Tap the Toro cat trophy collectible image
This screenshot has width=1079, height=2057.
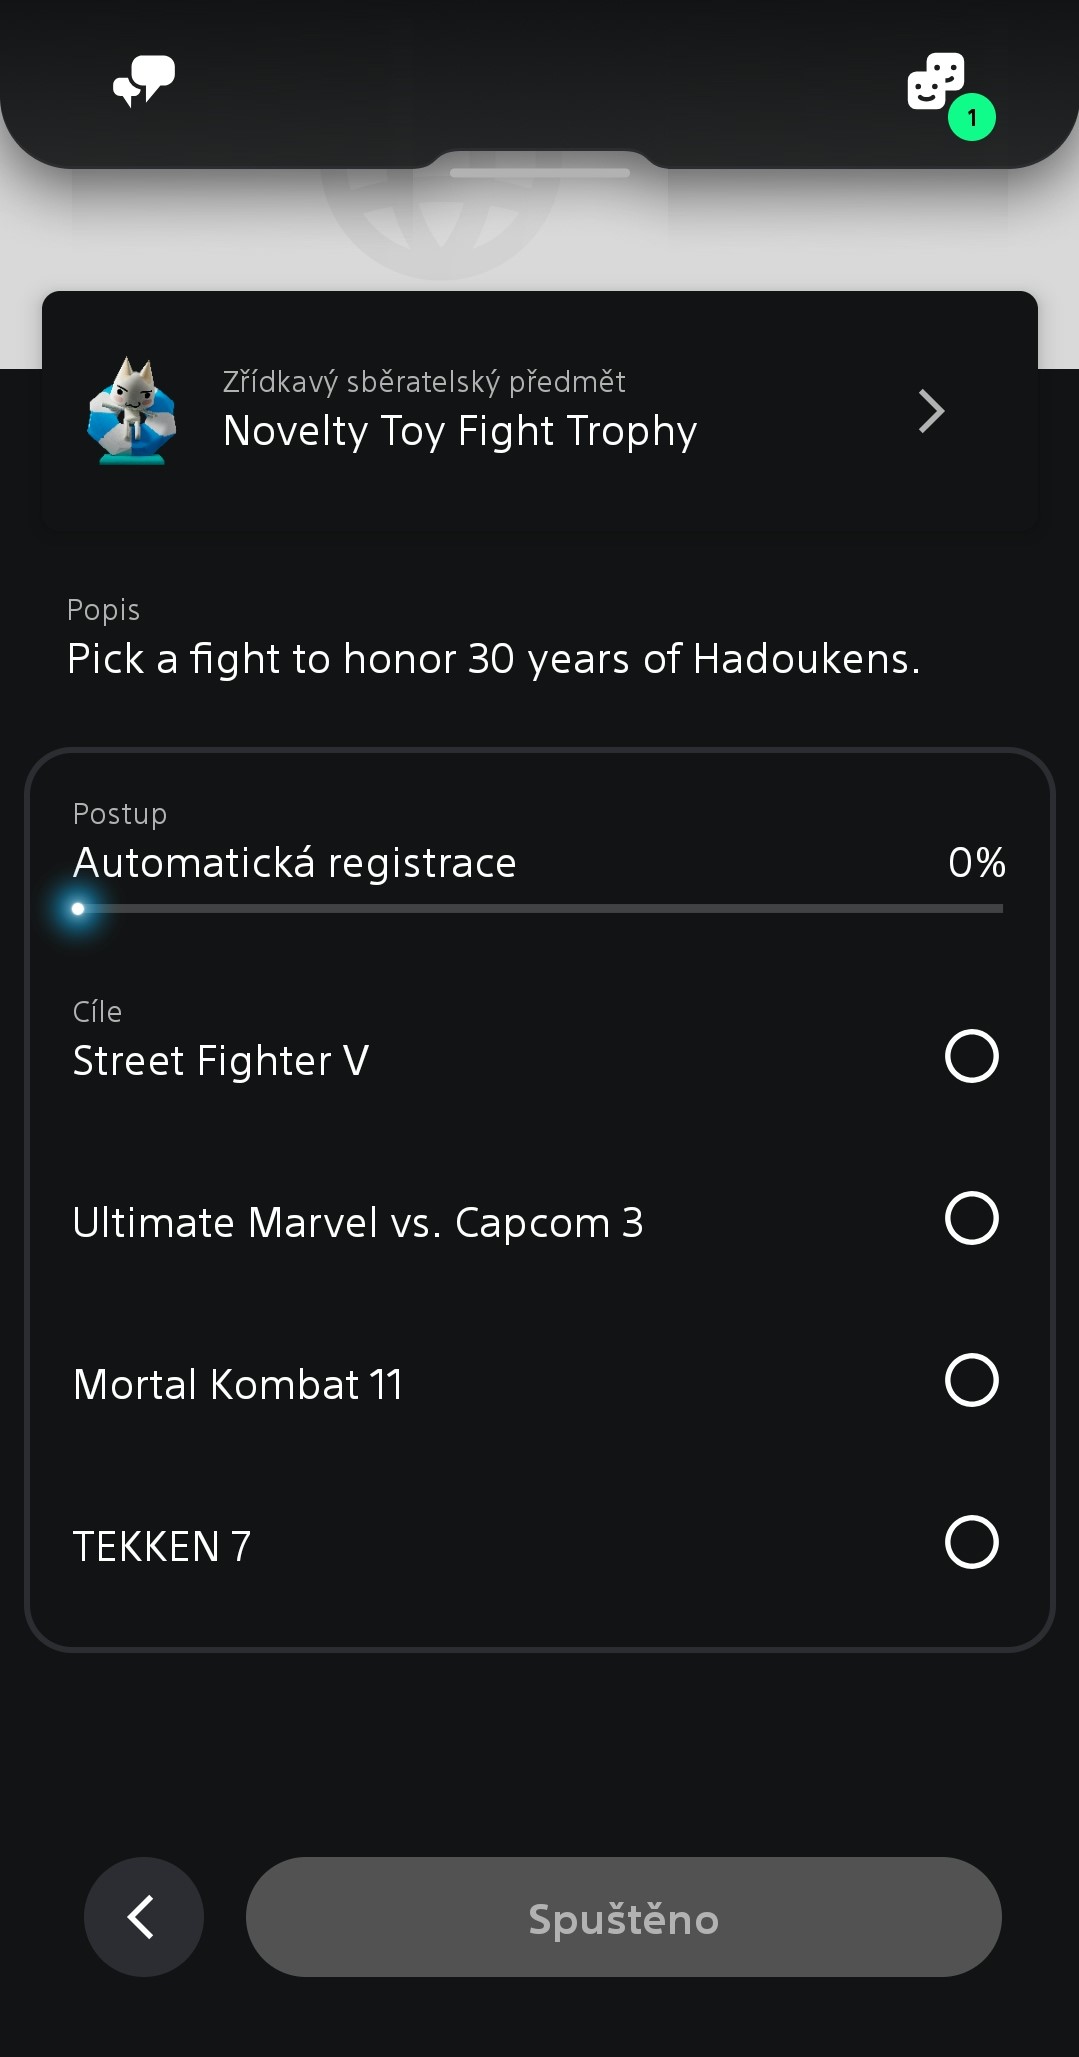pyautogui.click(x=132, y=411)
